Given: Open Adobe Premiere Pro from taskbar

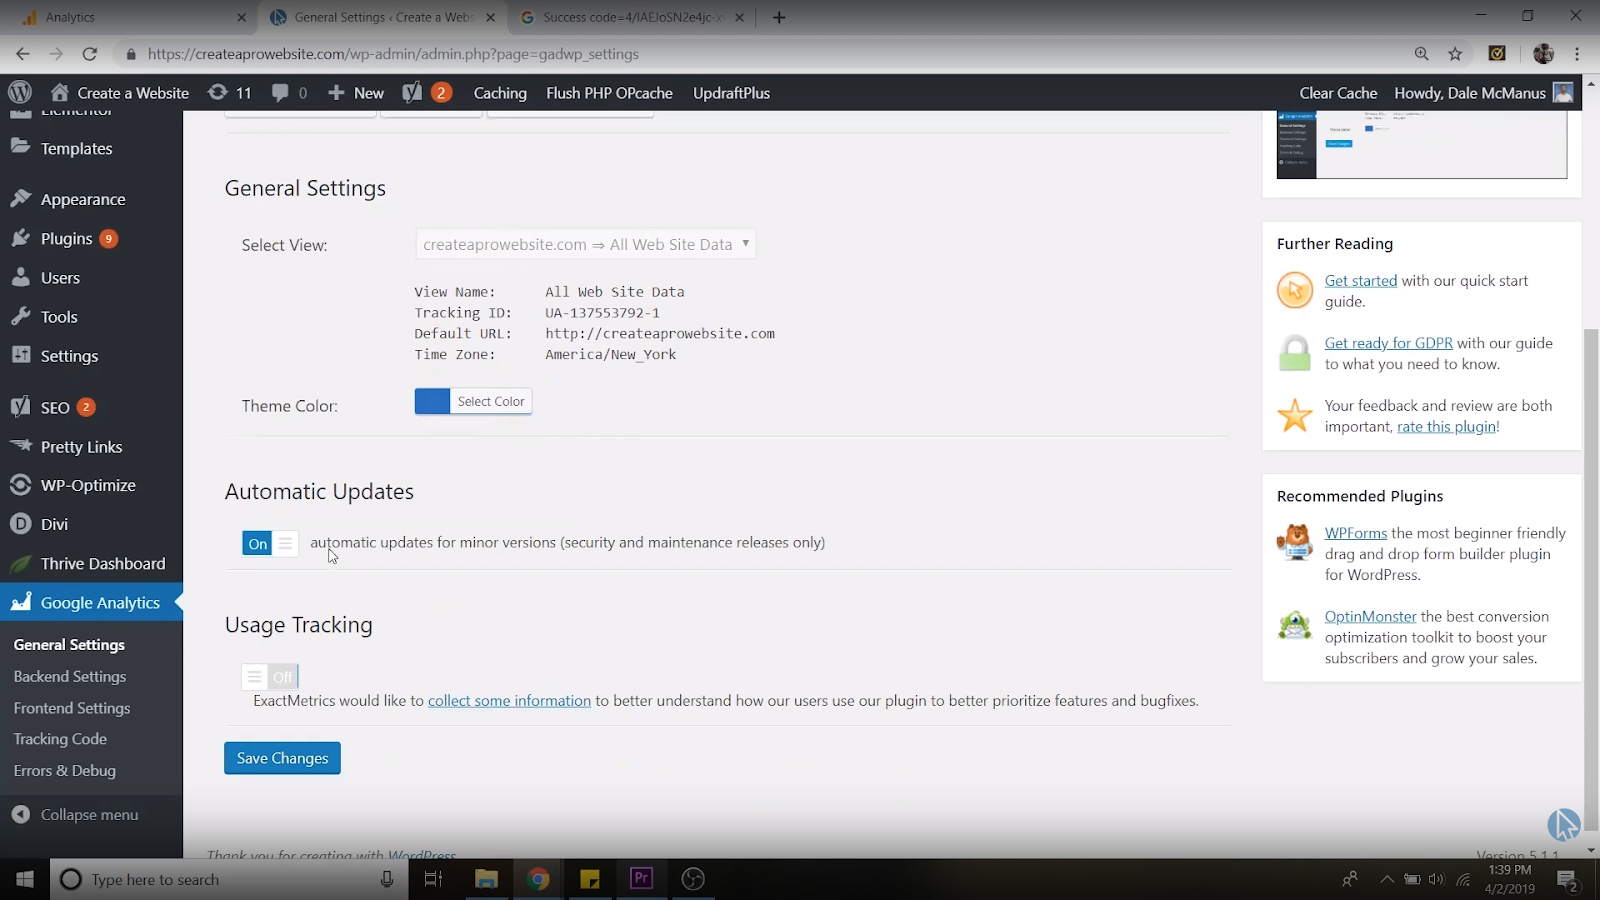Looking at the screenshot, I should tap(641, 879).
